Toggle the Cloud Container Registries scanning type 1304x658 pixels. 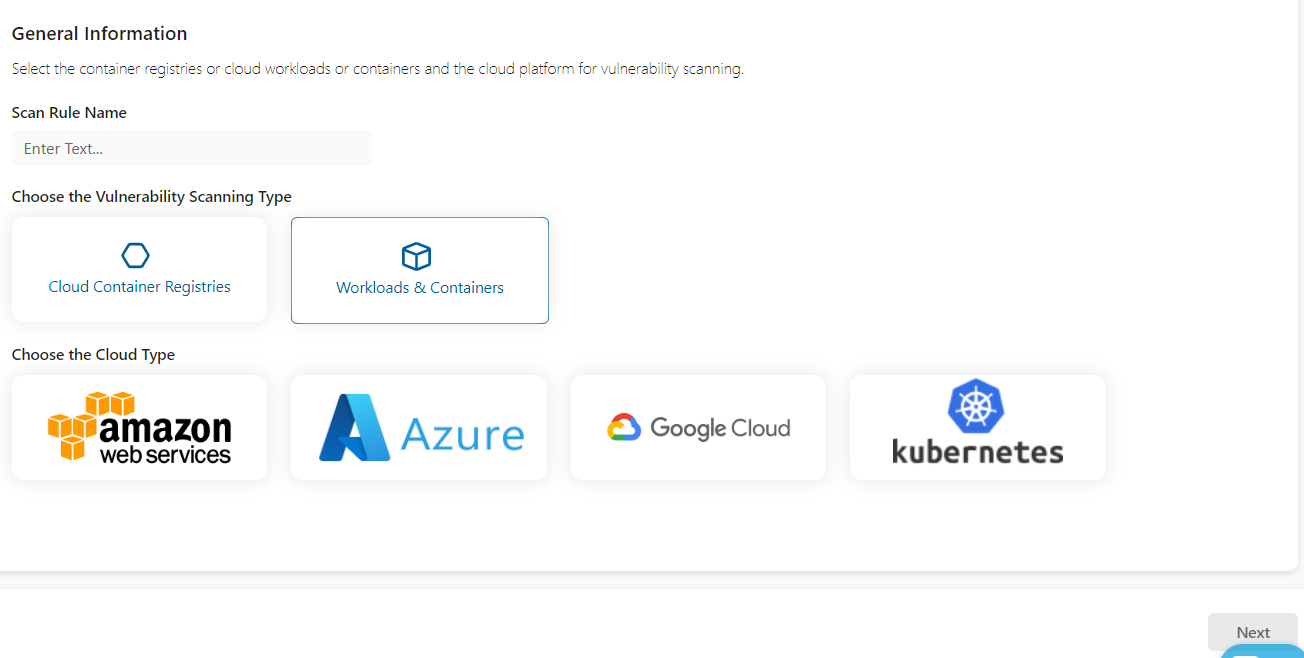tap(139, 270)
